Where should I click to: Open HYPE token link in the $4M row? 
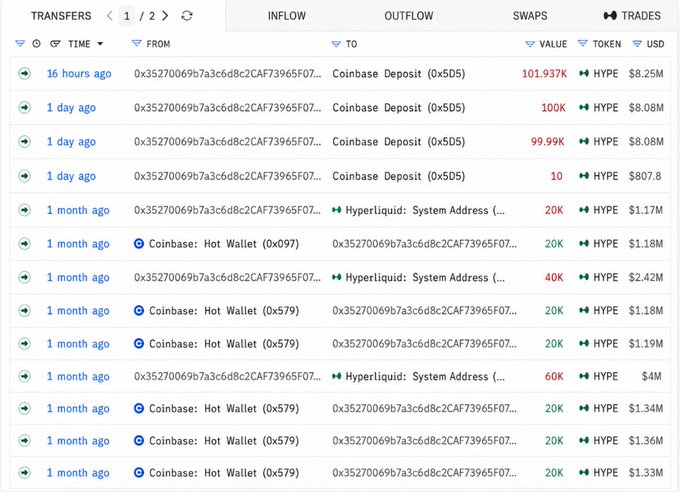coord(605,376)
